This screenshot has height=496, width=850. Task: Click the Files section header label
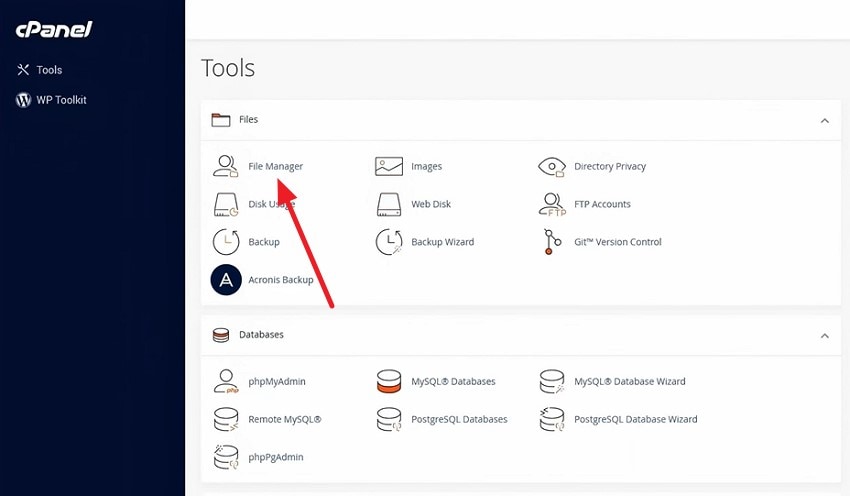pyautogui.click(x=248, y=120)
